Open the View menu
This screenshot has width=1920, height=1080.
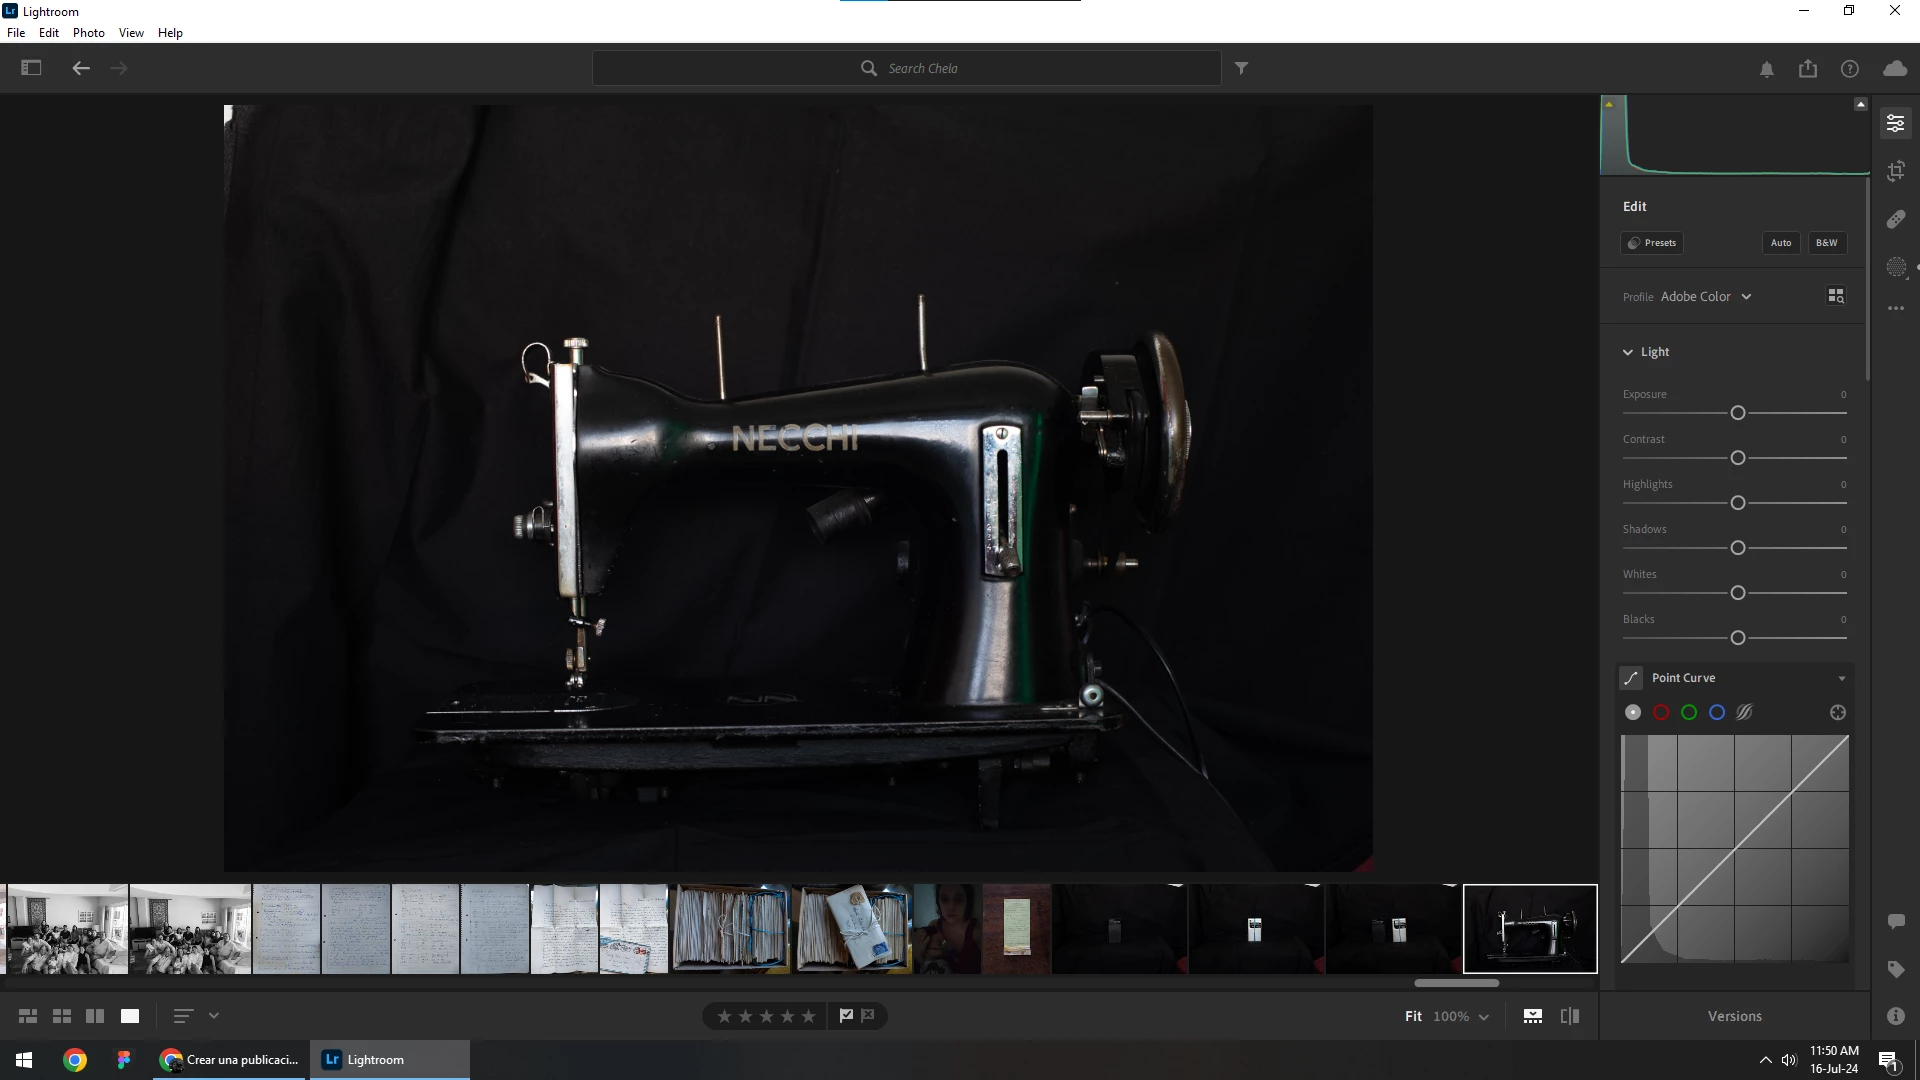(x=131, y=33)
